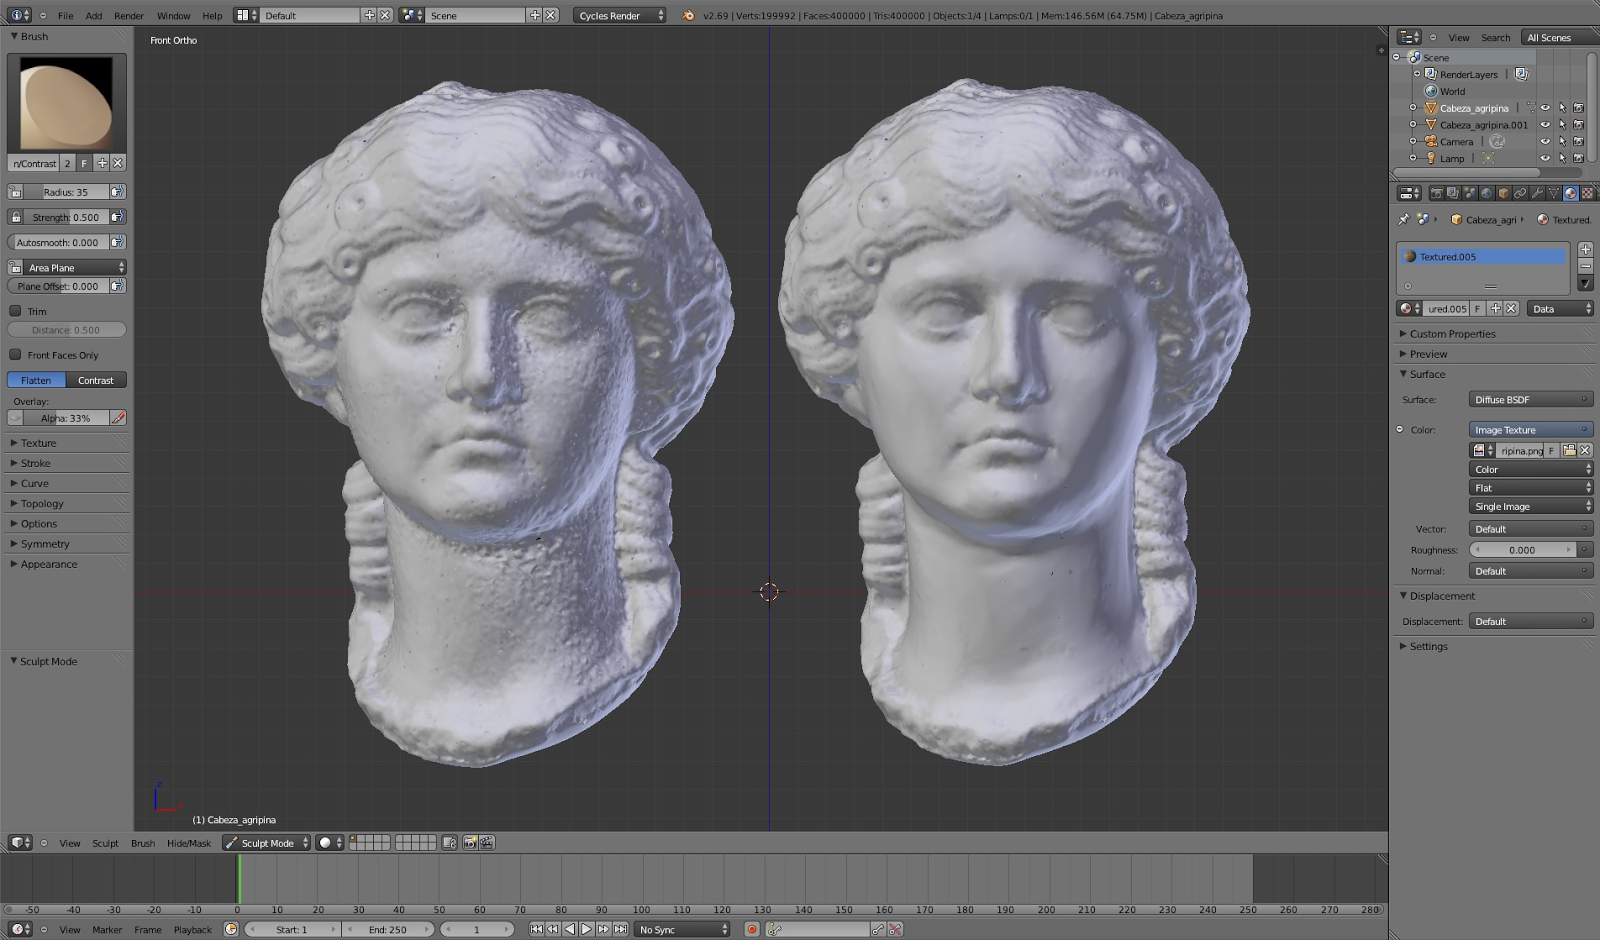The width and height of the screenshot is (1600, 940).
Task: Expand the Symmetry panel
Action: (x=45, y=544)
